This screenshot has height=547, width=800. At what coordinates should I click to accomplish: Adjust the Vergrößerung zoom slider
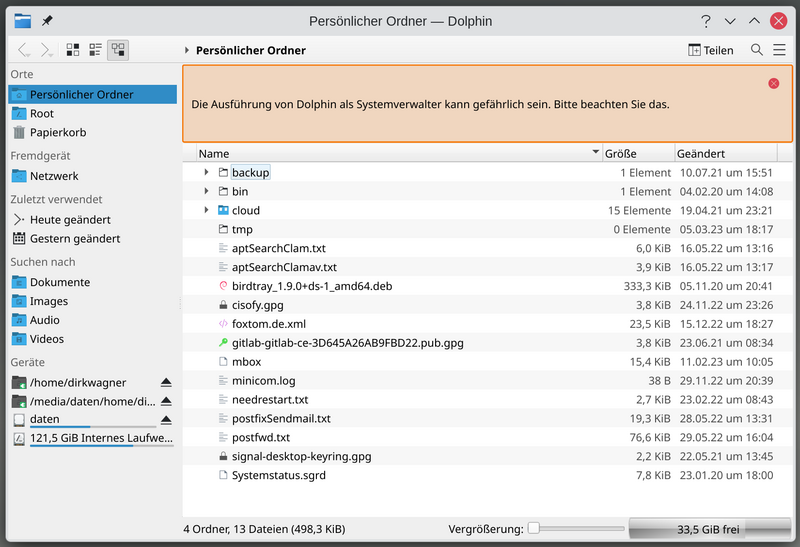576,529
